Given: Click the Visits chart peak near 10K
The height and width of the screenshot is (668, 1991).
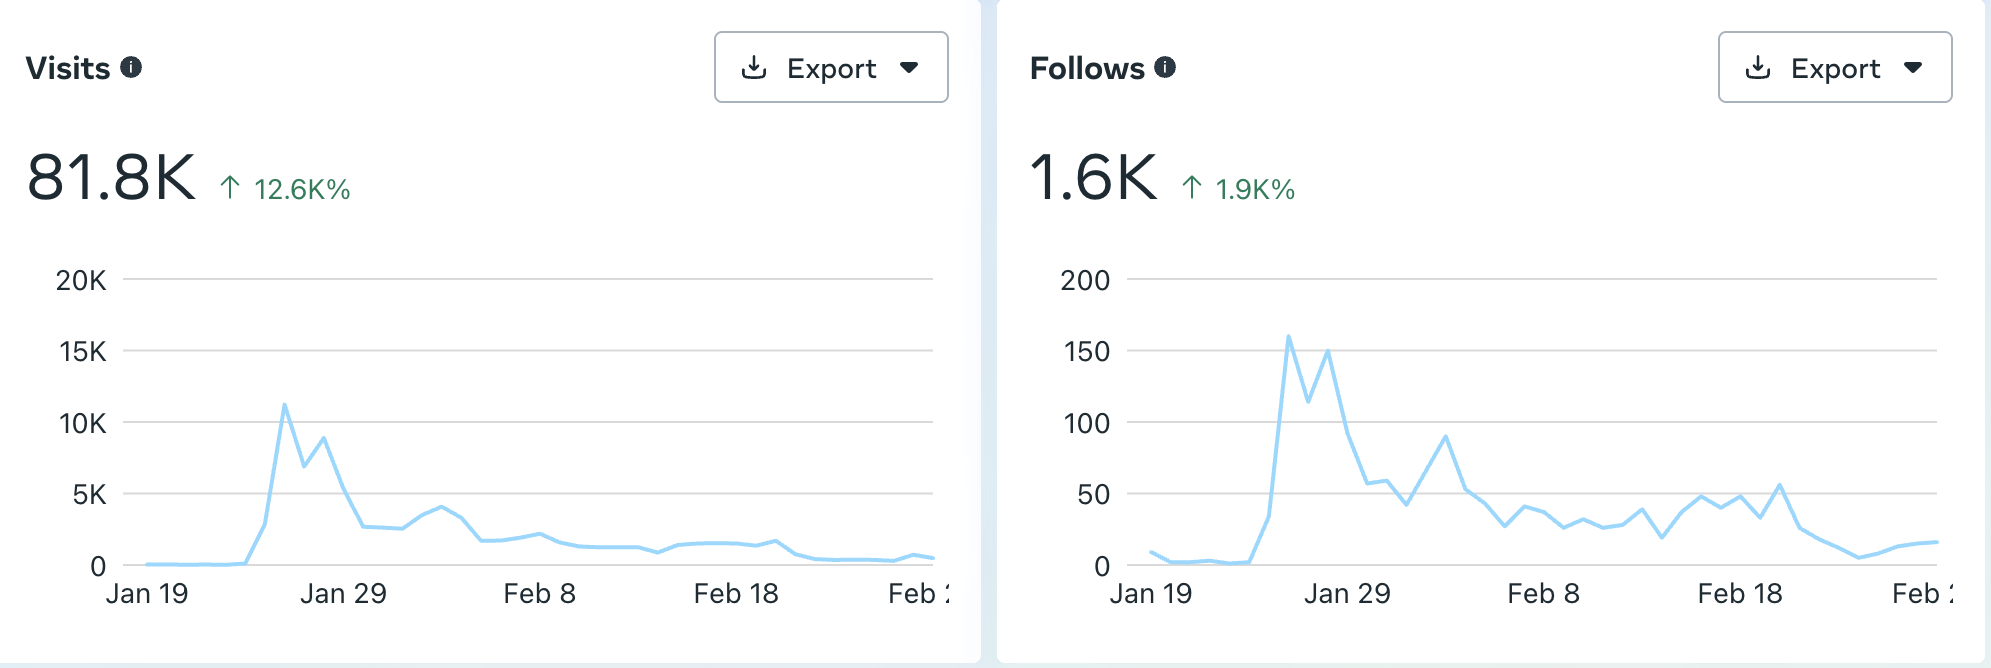Looking at the screenshot, I should [x=285, y=405].
